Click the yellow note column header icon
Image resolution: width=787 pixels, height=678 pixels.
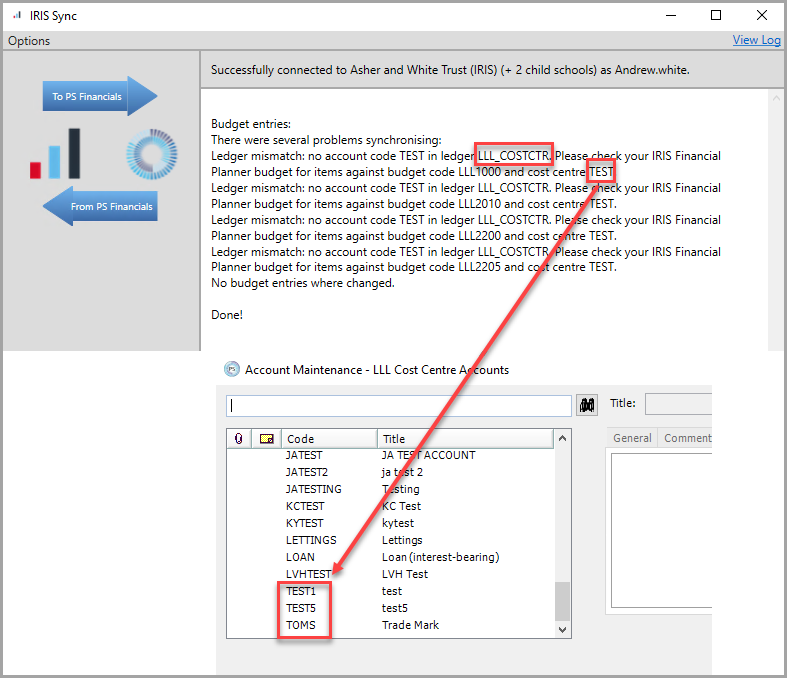click(x=267, y=438)
